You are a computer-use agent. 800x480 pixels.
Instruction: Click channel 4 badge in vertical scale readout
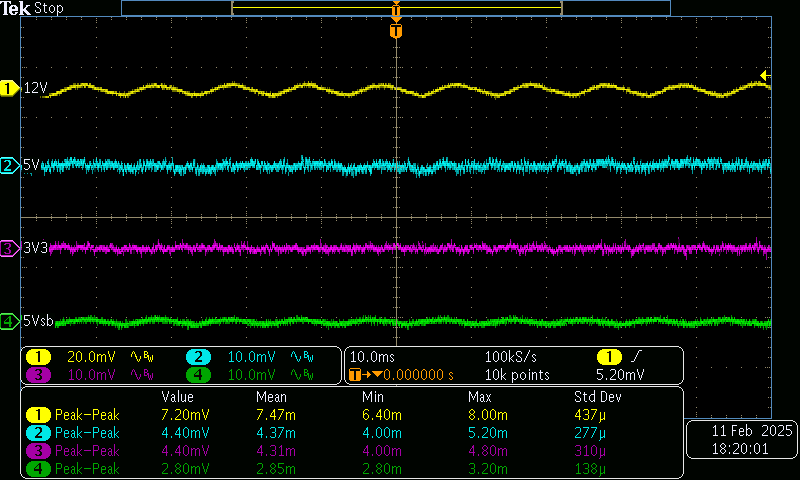coord(198,375)
